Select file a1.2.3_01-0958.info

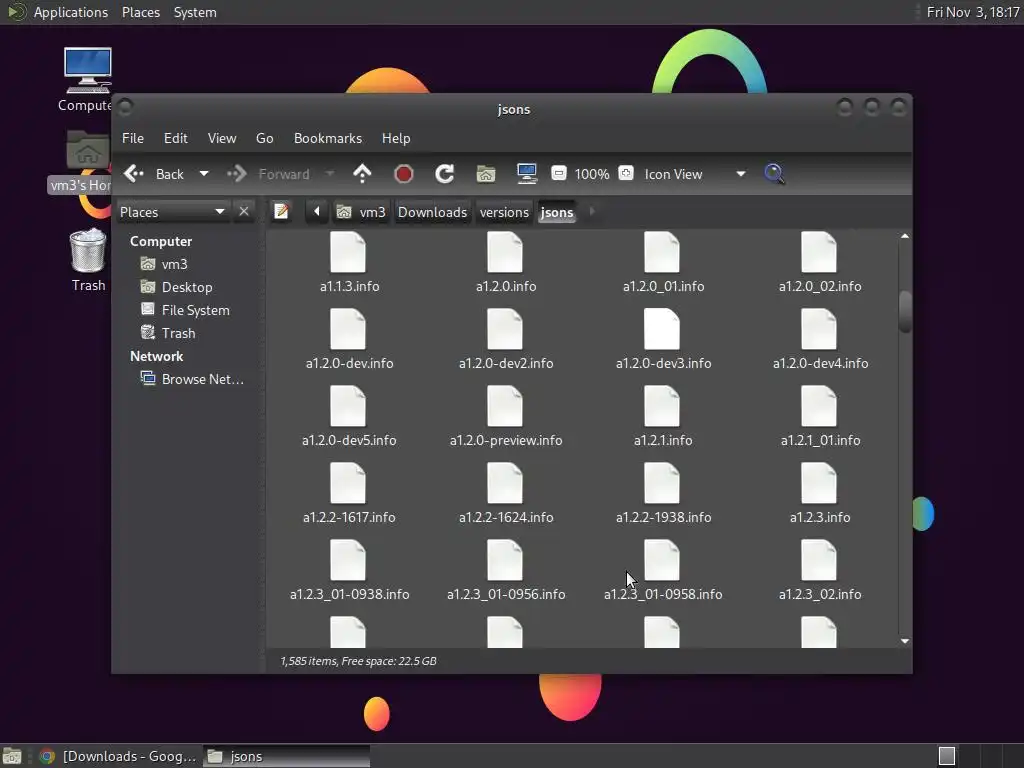pos(663,571)
